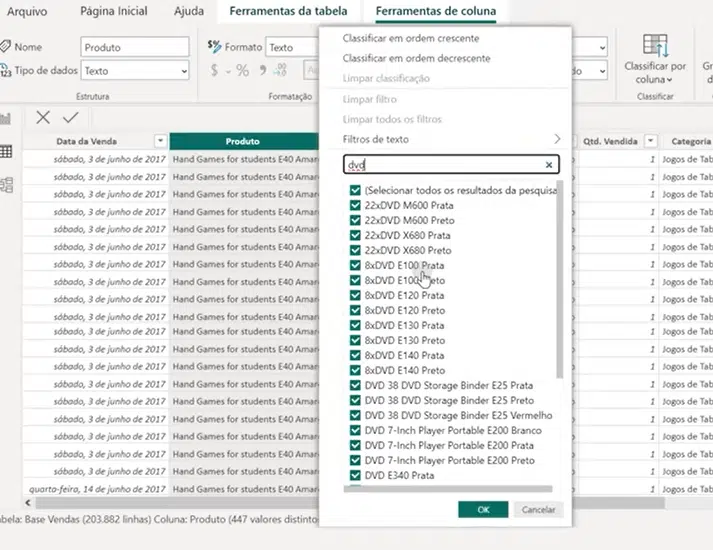The image size is (713, 550).
Task: Open Qtd. Vendida column filter arrow
Action: (x=651, y=141)
